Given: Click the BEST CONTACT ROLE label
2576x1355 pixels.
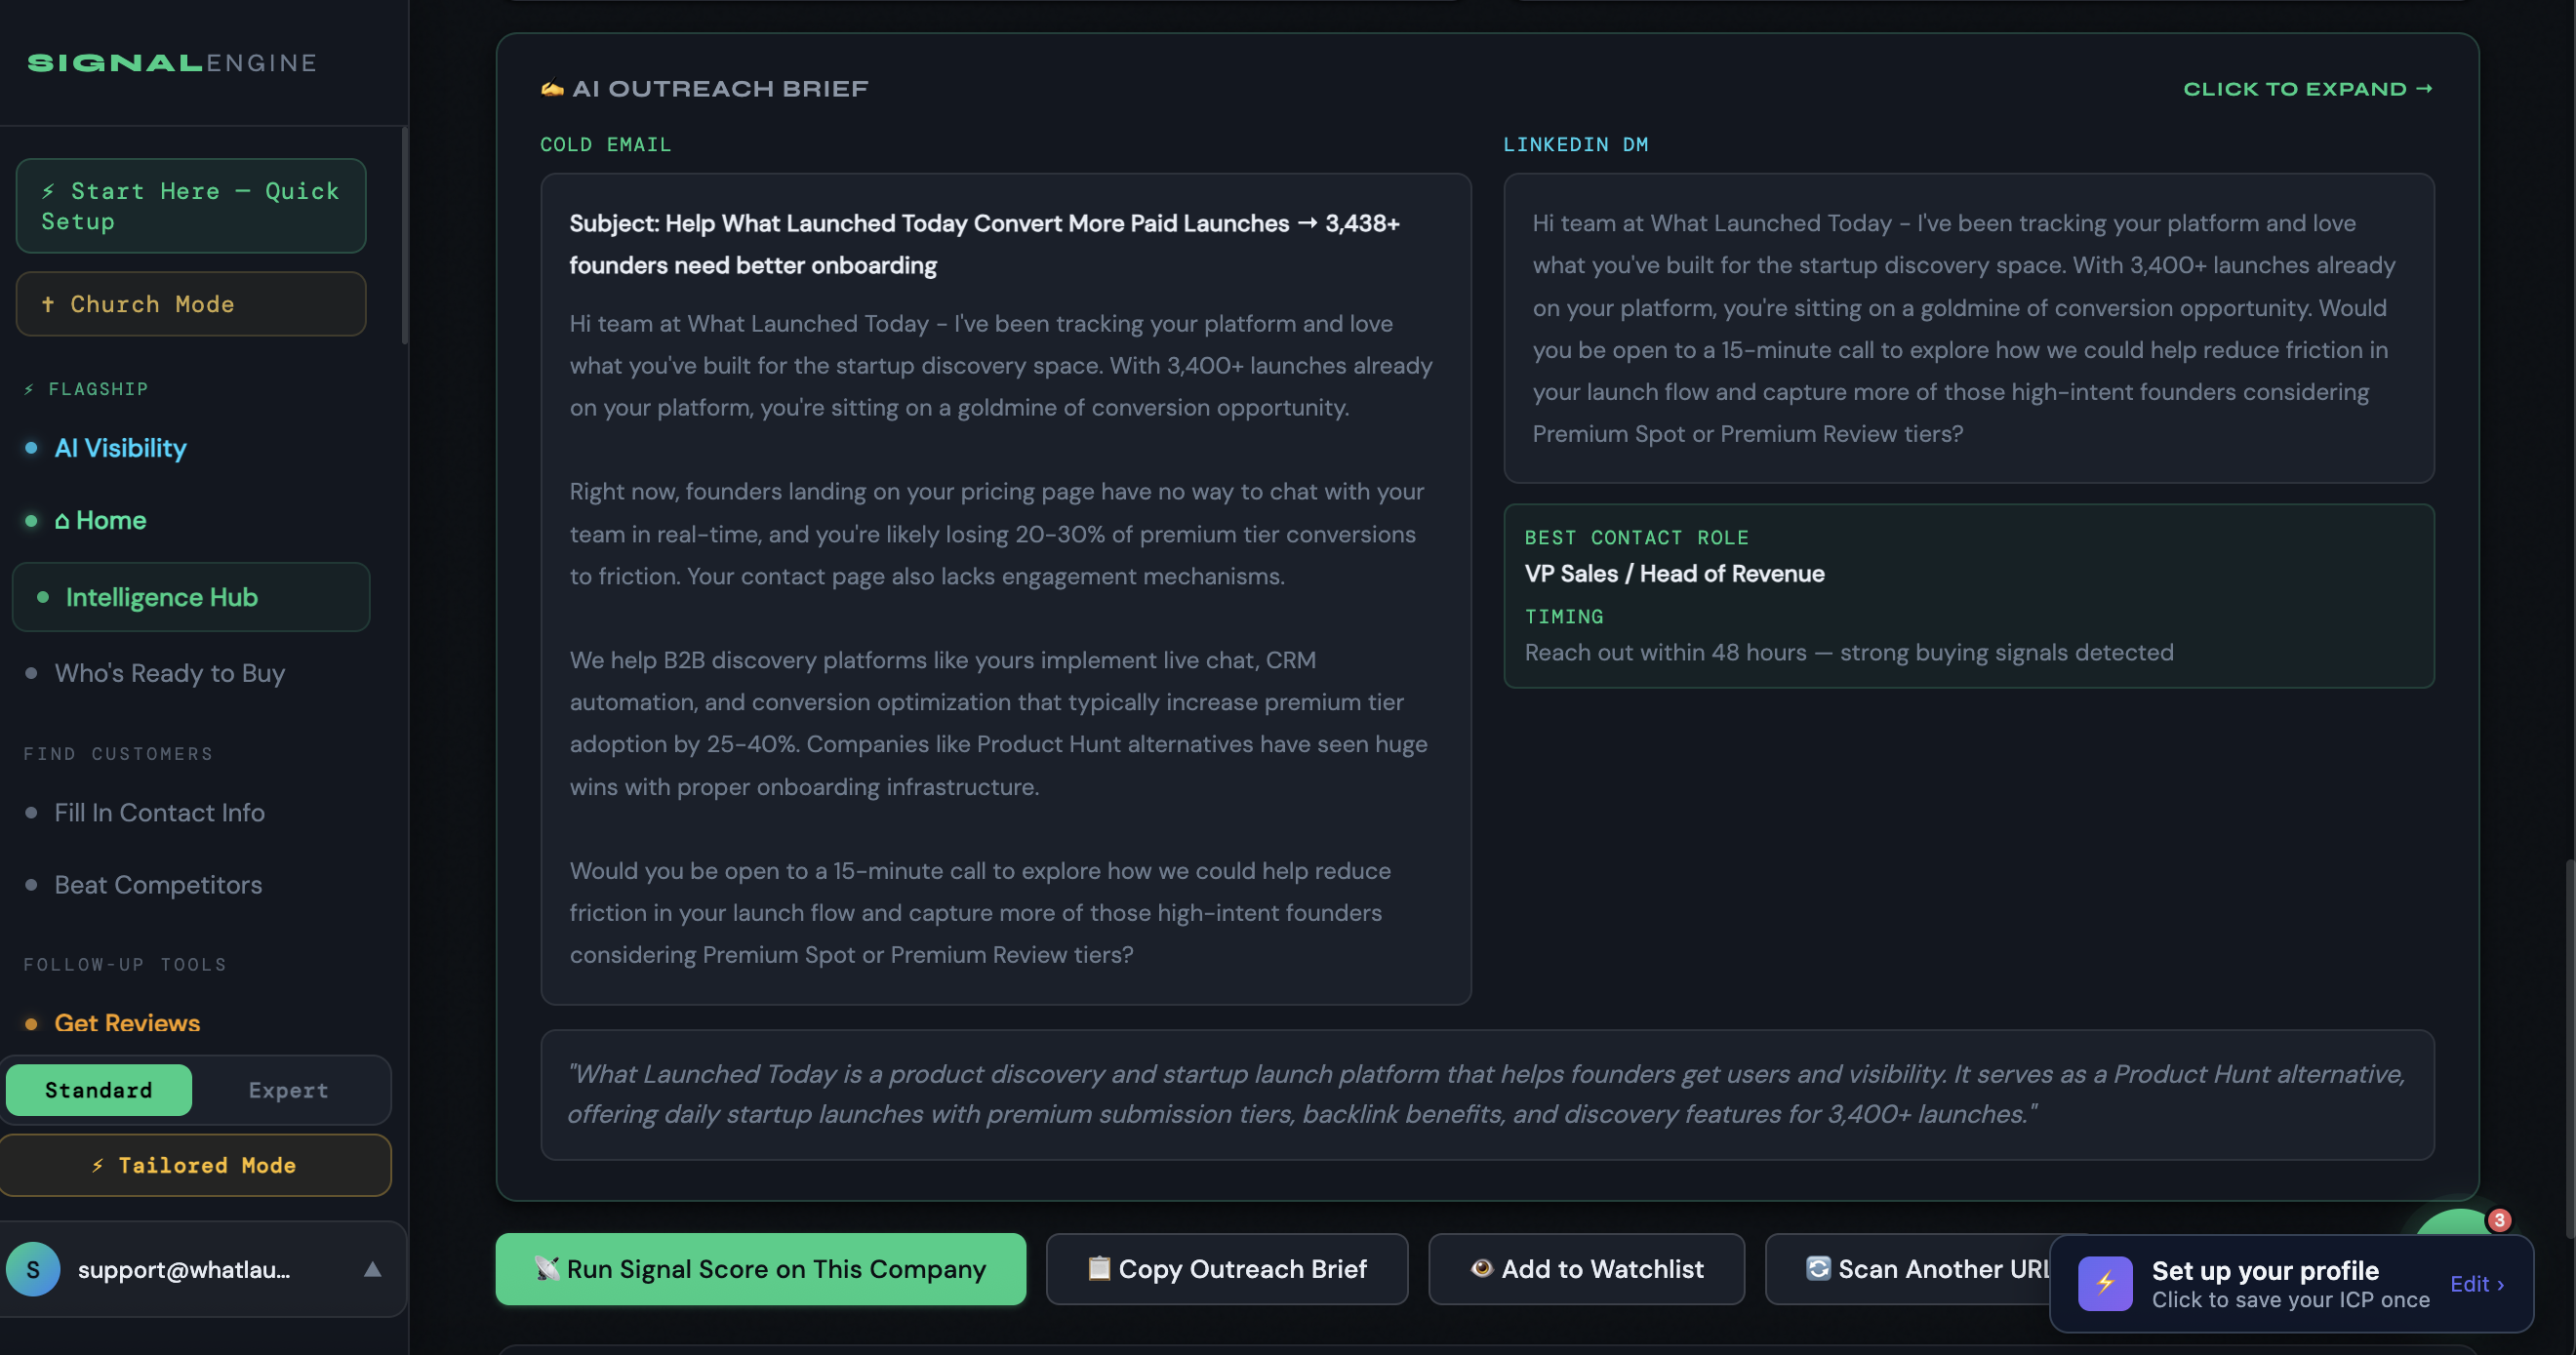Looking at the screenshot, I should point(1636,538).
